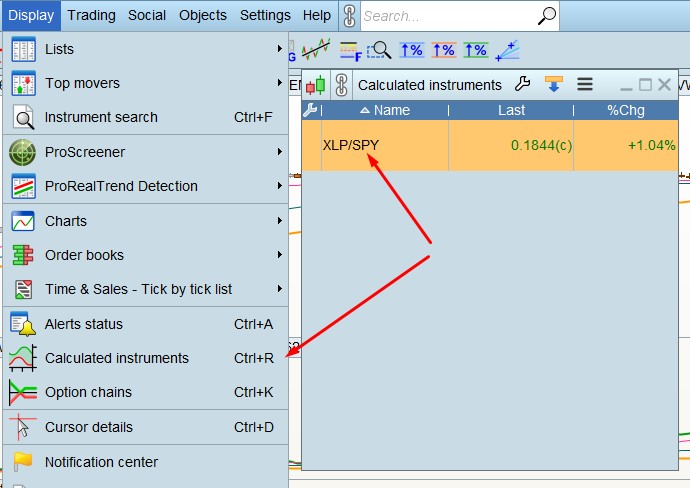Viewport: 690px width, 488px height.
Task: Open the Social menu
Action: (x=147, y=15)
